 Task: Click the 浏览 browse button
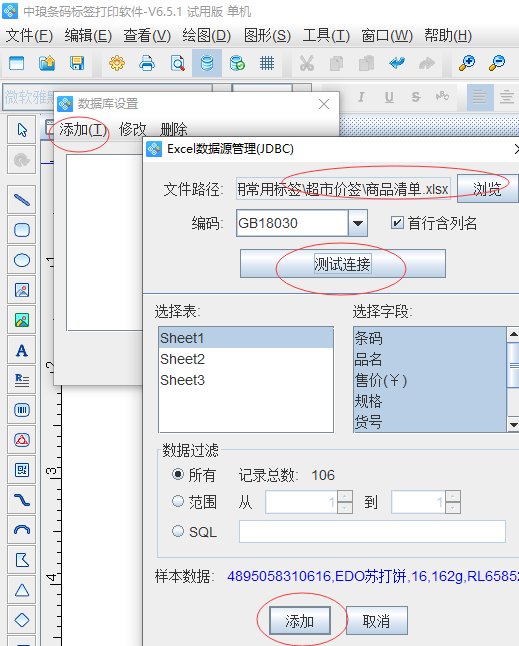[x=487, y=189]
